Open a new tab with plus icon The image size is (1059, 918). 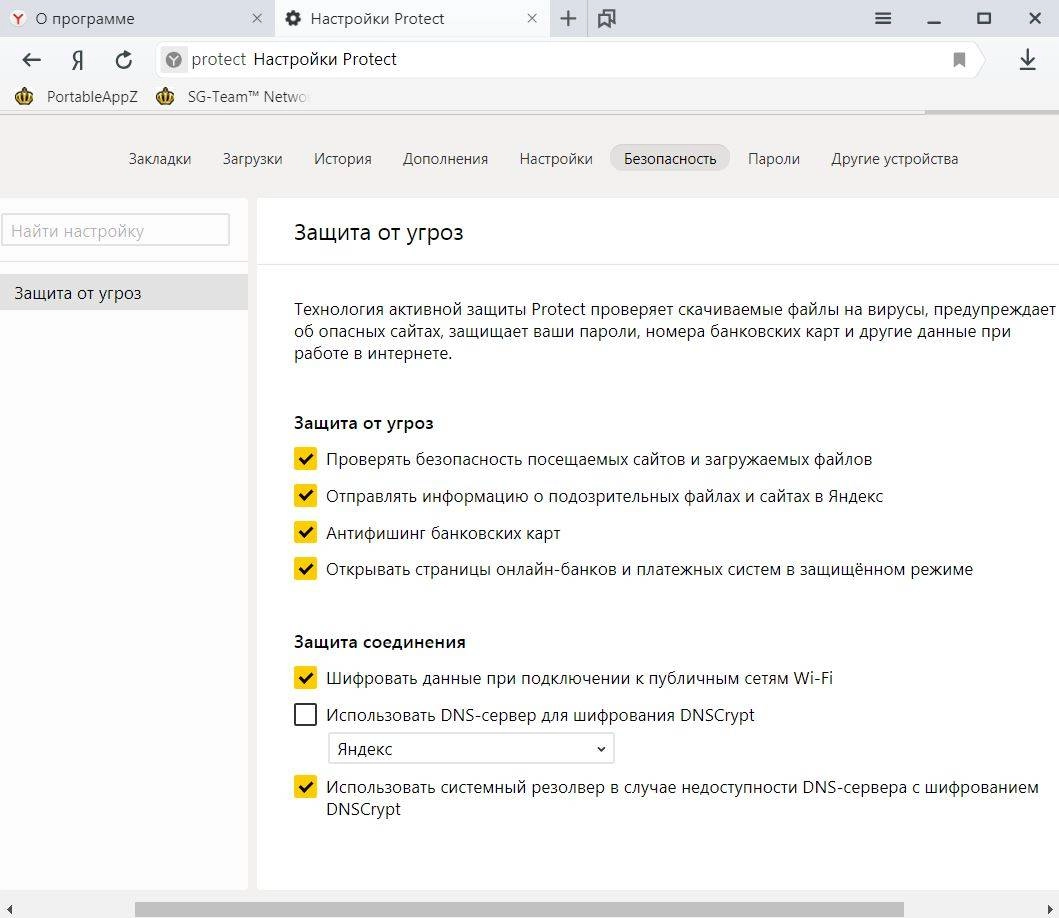[x=569, y=18]
